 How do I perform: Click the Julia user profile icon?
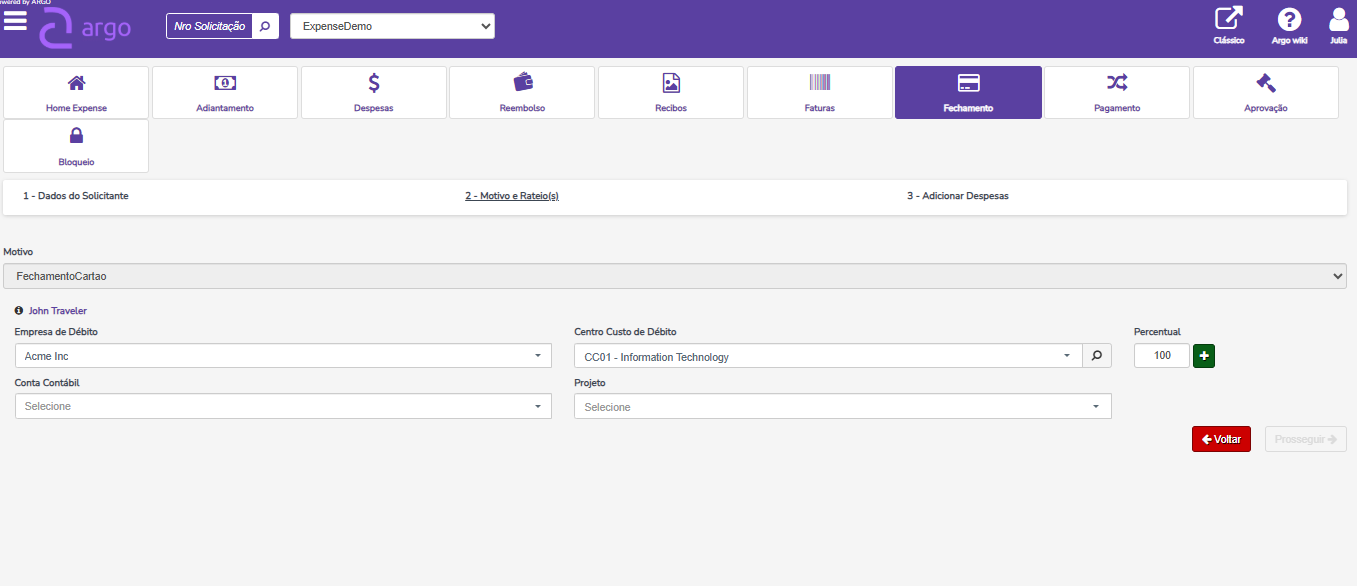point(1338,20)
